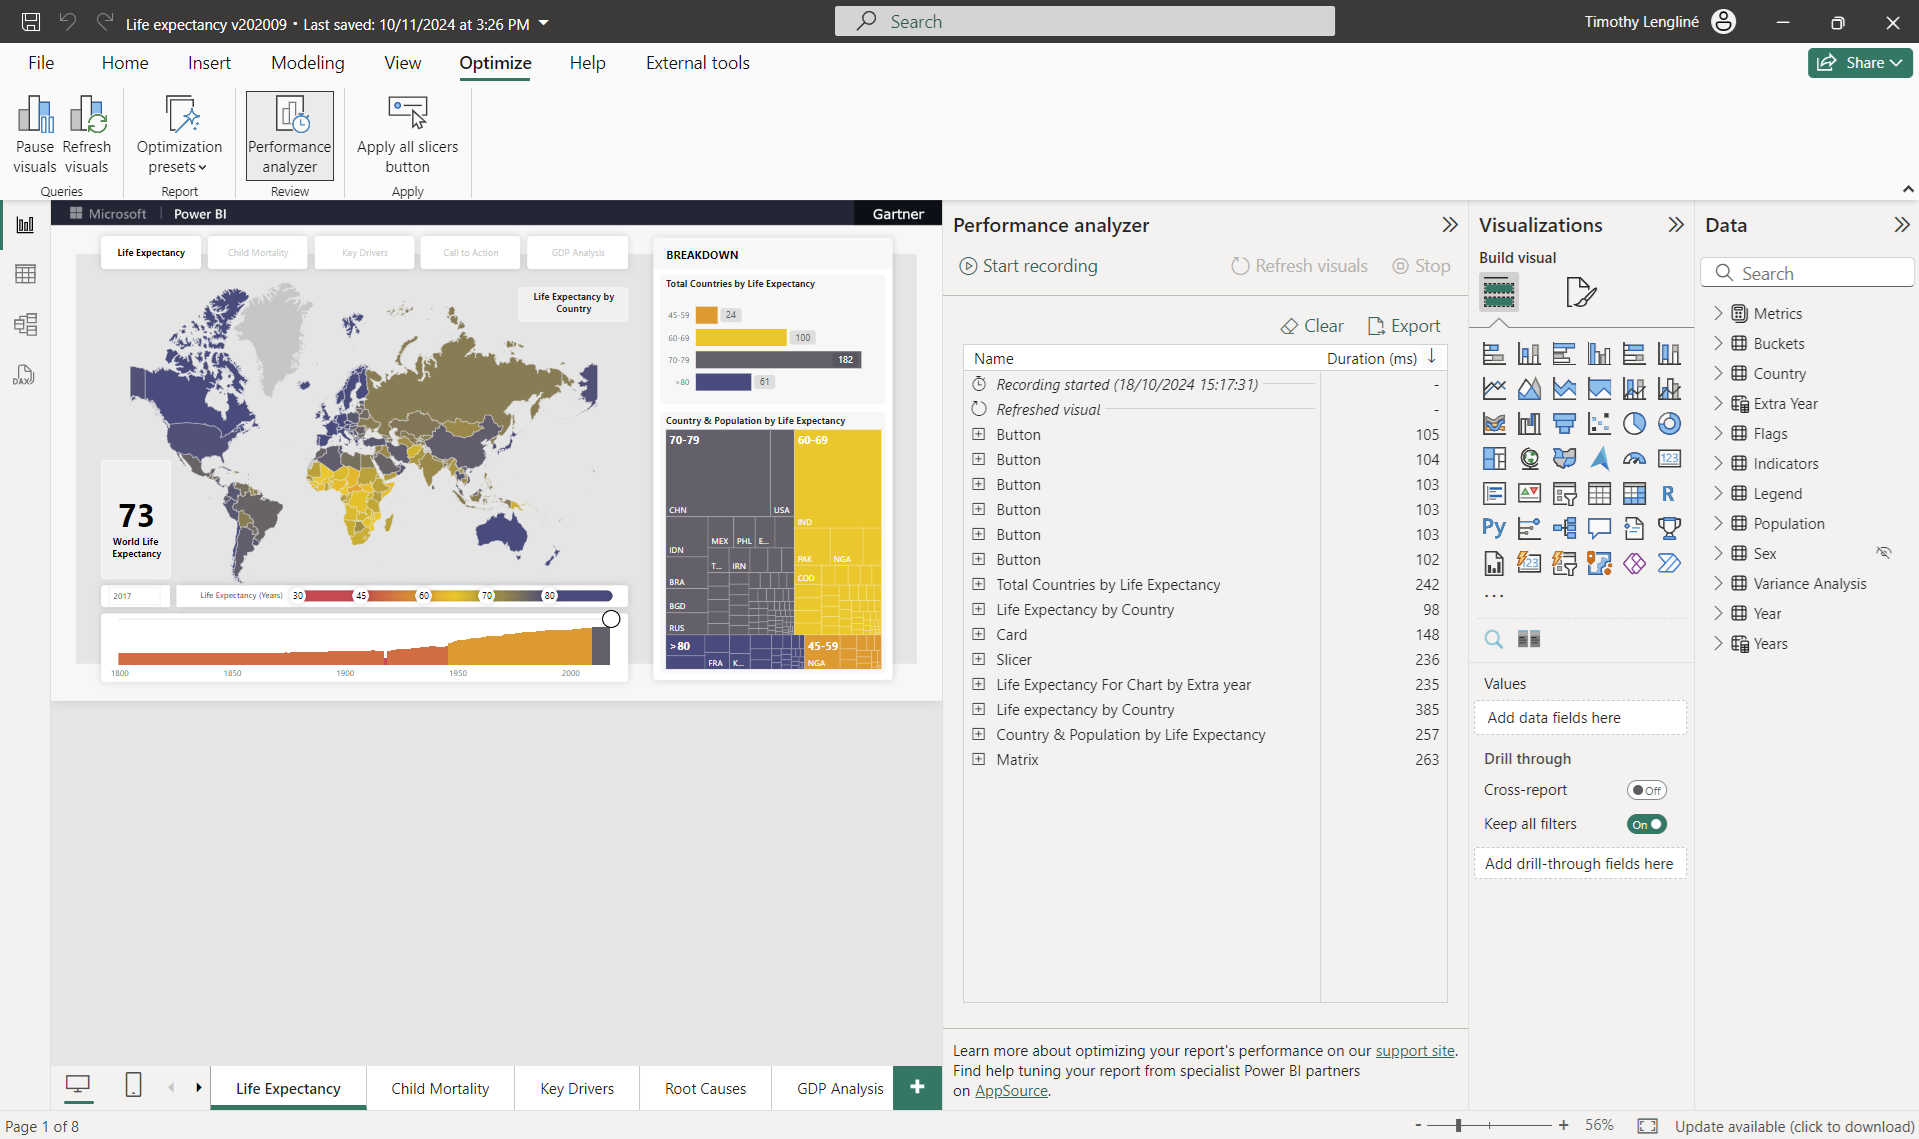The image size is (1919, 1139).
Task: Open the Share dropdown
Action: pyautogui.click(x=1859, y=62)
